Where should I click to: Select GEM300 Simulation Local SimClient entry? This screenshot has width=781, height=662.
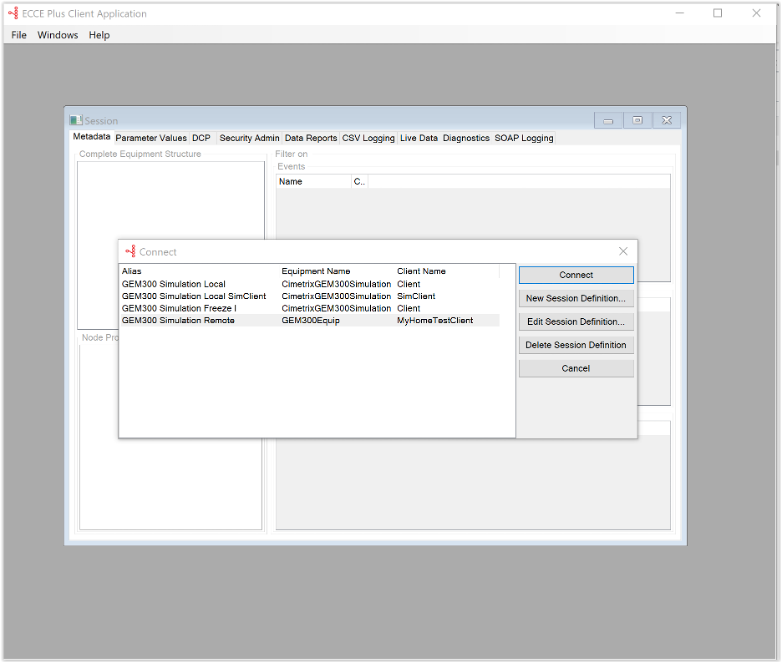(194, 296)
